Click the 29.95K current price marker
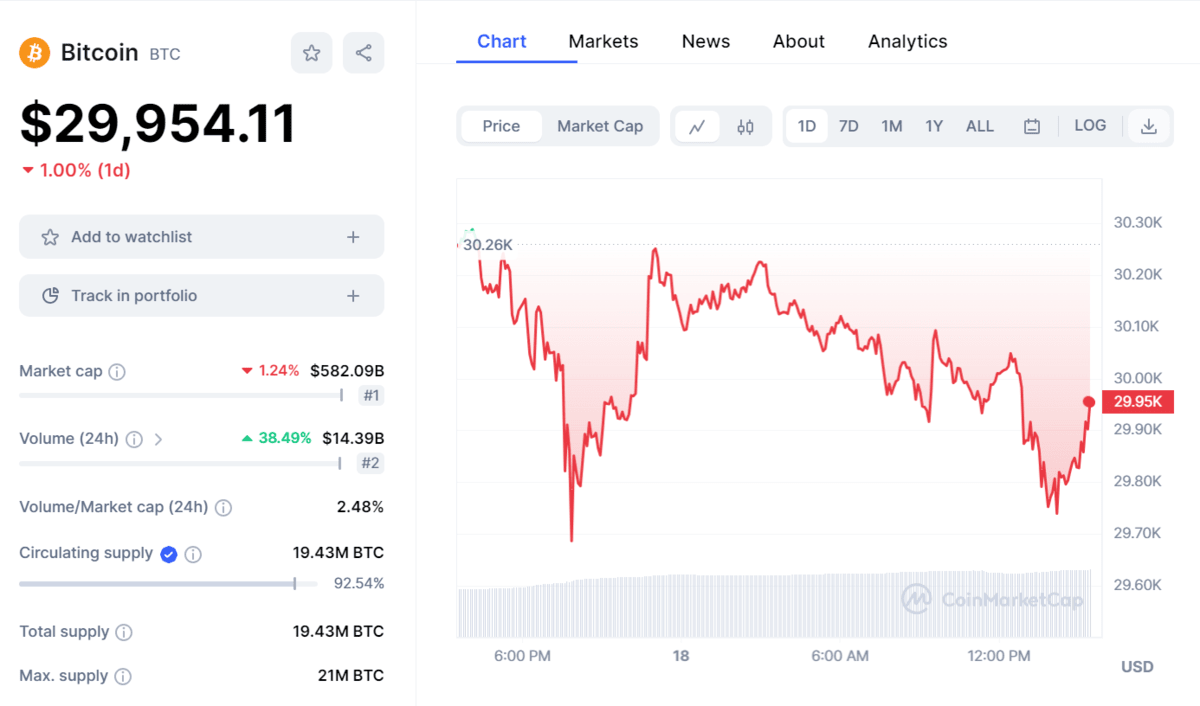1200x706 pixels. point(1137,402)
